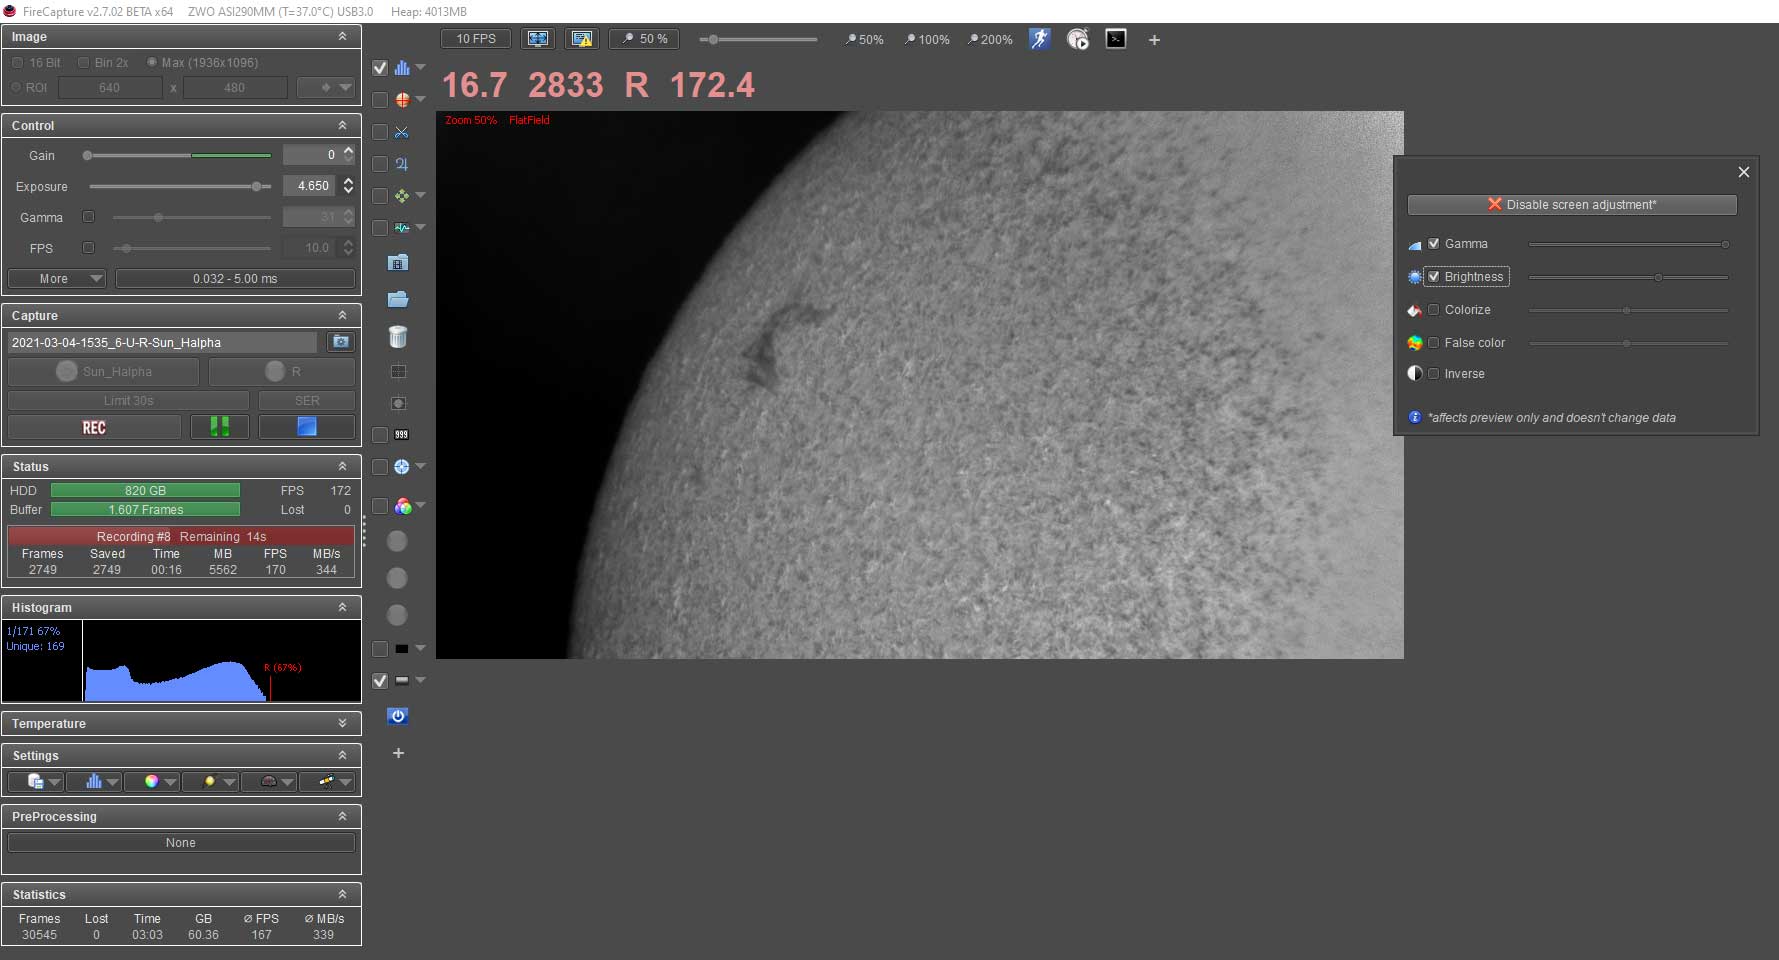The width and height of the screenshot is (1779, 960).
Task: Enable the False color checkbox
Action: (1434, 343)
